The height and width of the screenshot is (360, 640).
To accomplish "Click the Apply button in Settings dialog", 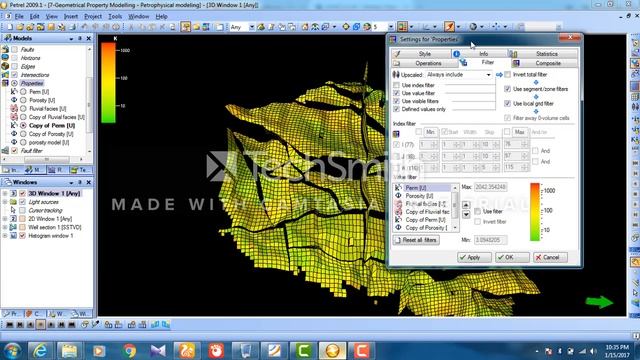I will pyautogui.click(x=474, y=257).
